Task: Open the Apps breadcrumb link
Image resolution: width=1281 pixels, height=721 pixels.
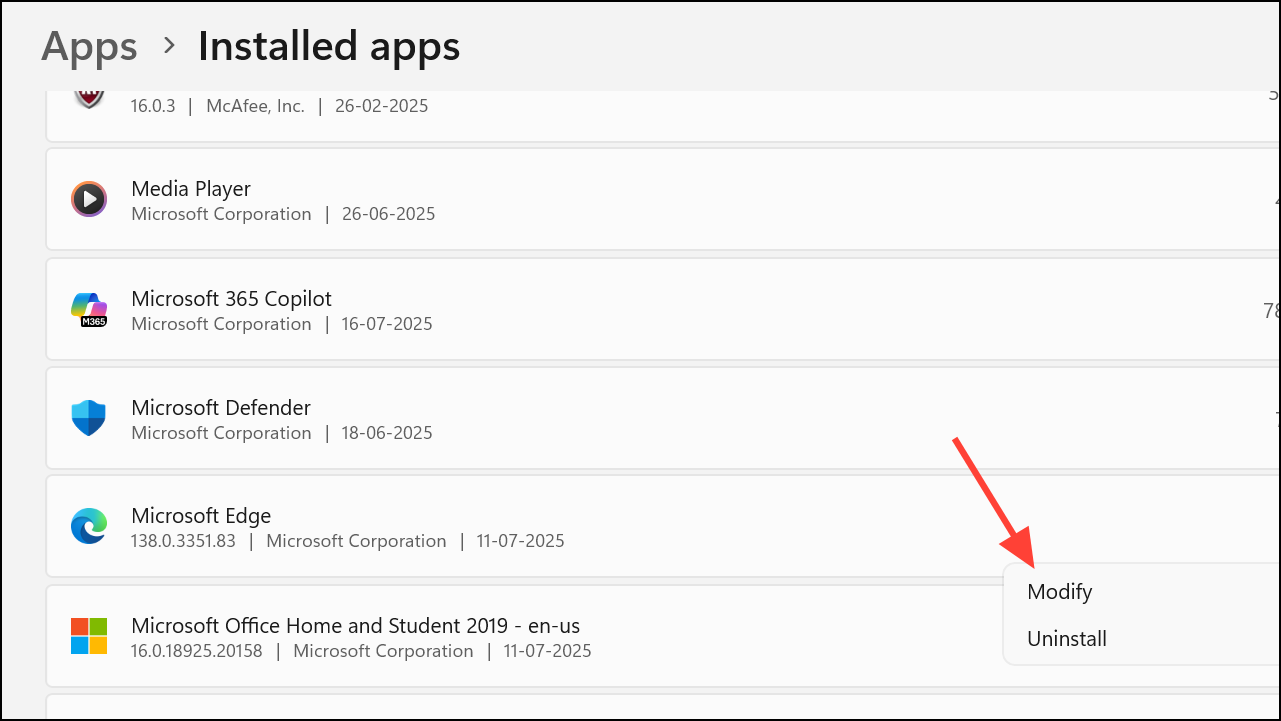Action: click(x=89, y=45)
